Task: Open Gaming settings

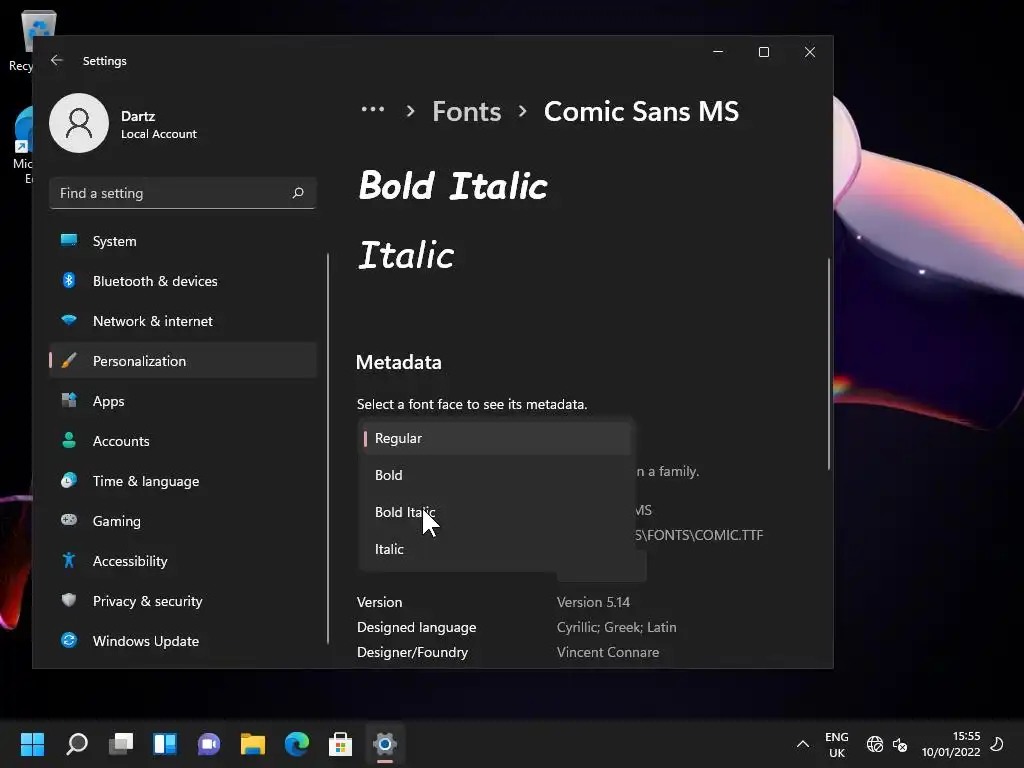Action: click(x=183, y=520)
